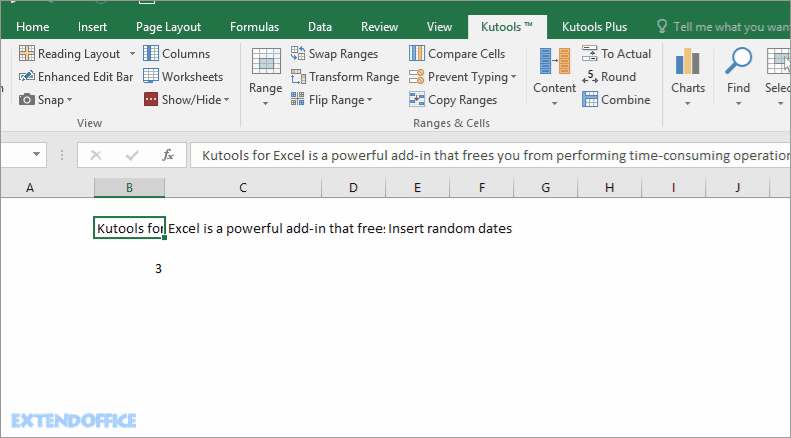Click the Transform Range icon
791x438 pixels.
click(x=298, y=77)
